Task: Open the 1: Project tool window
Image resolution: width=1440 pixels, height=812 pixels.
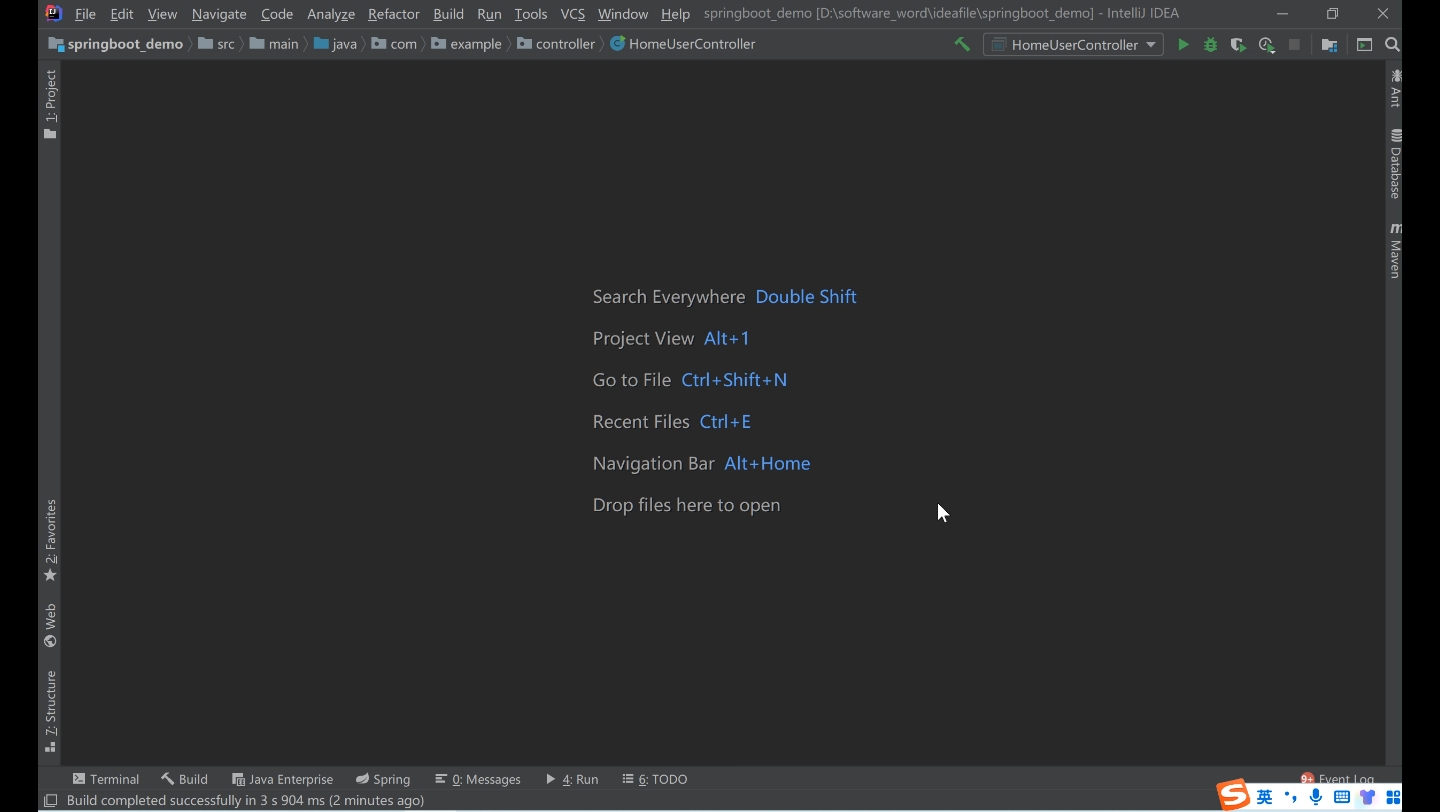Action: click(50, 104)
